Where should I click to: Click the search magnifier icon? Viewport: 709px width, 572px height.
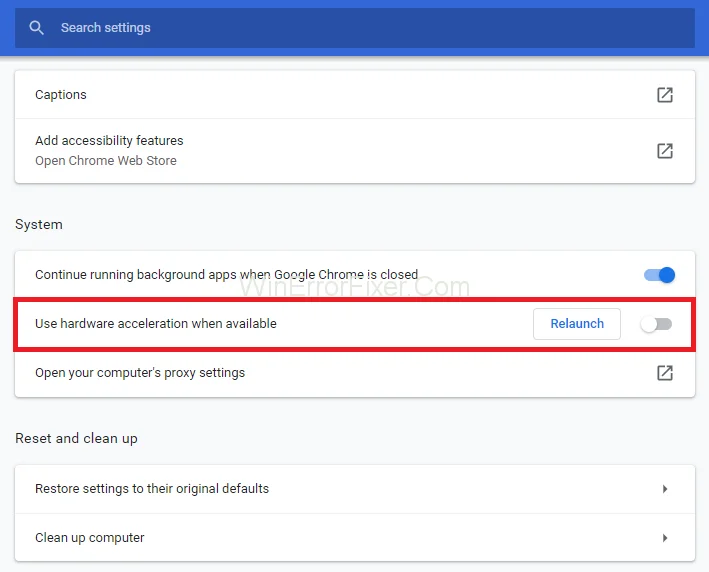tap(36, 28)
